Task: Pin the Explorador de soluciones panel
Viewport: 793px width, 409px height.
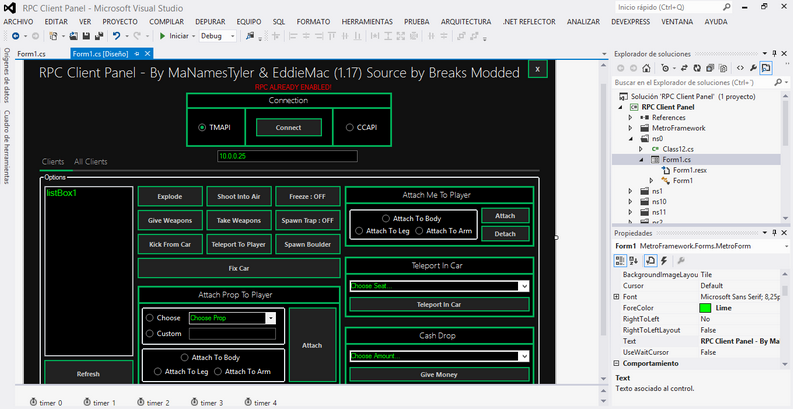Action: click(774, 54)
